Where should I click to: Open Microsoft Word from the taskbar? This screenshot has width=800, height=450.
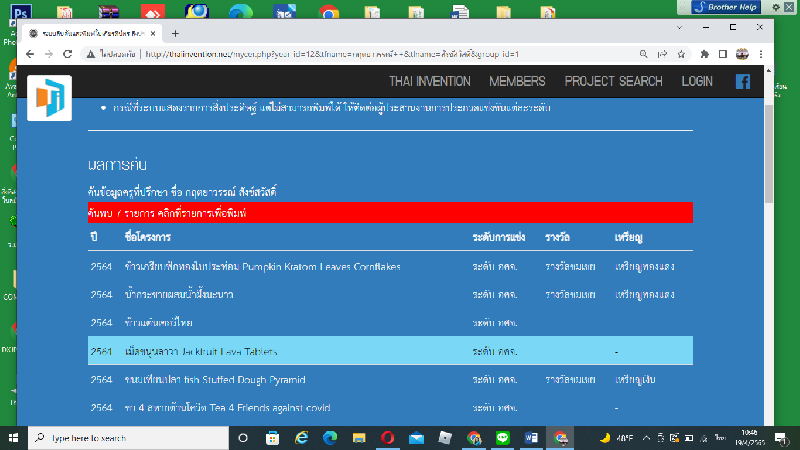pos(531,438)
